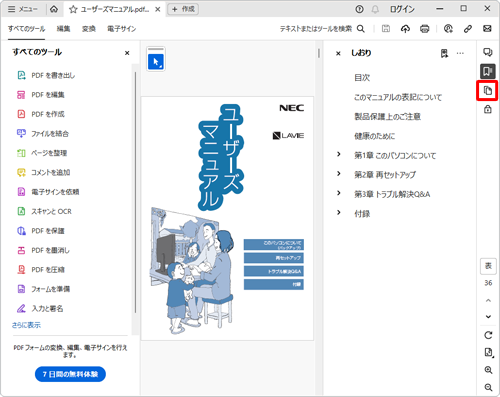Image resolution: width=500 pixels, height=397 pixels.
Task: Go to the Home icon
Action: click(x=54, y=9)
